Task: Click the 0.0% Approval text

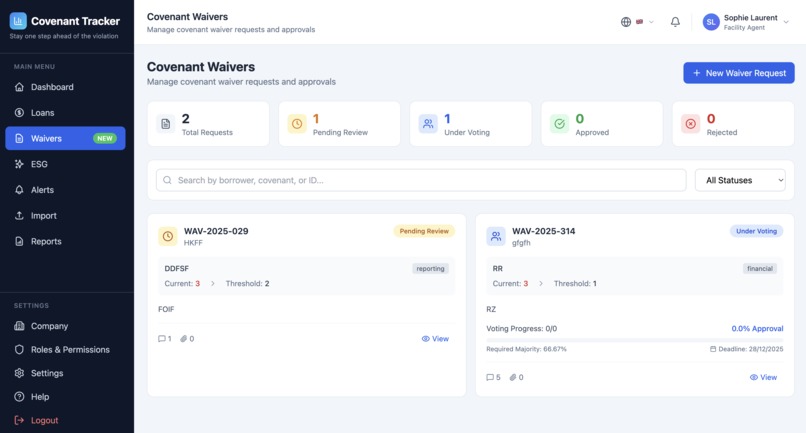Action: pos(757,329)
